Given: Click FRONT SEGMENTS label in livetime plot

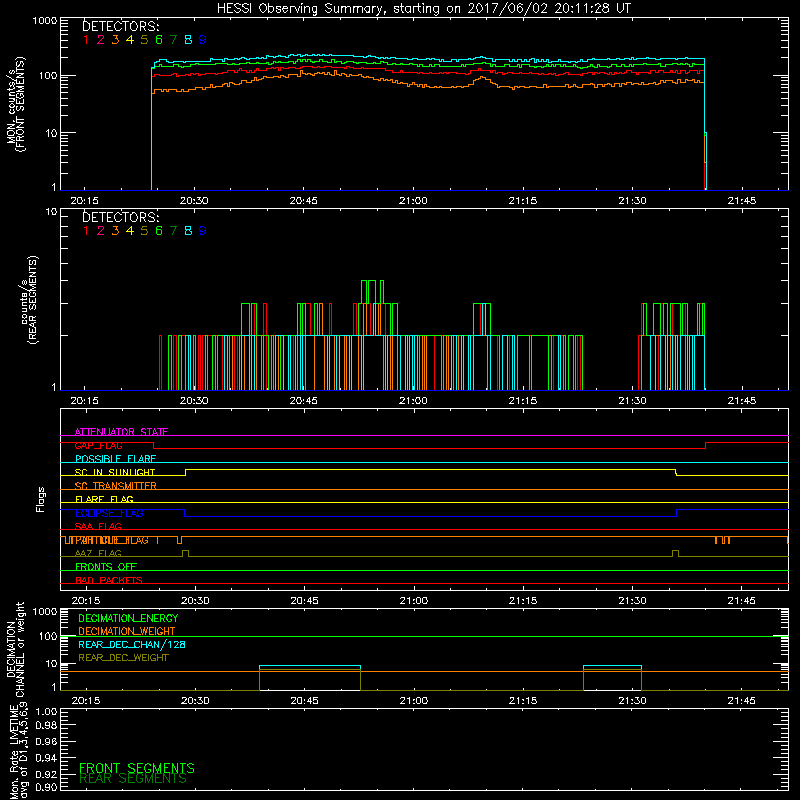Looking at the screenshot, I should (x=137, y=768).
